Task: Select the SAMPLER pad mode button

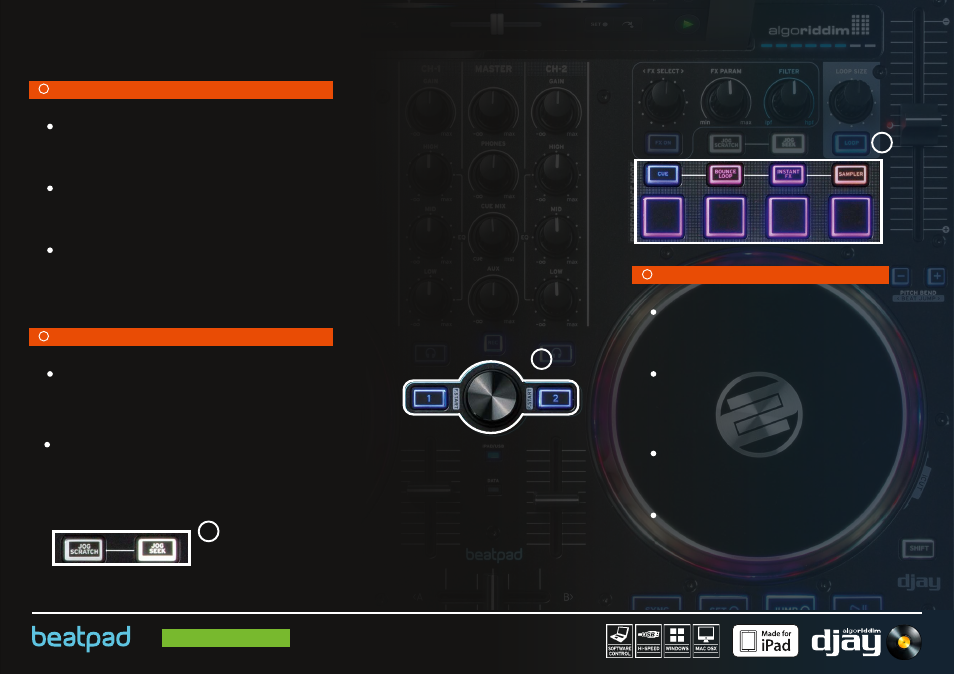Action: 851,174
